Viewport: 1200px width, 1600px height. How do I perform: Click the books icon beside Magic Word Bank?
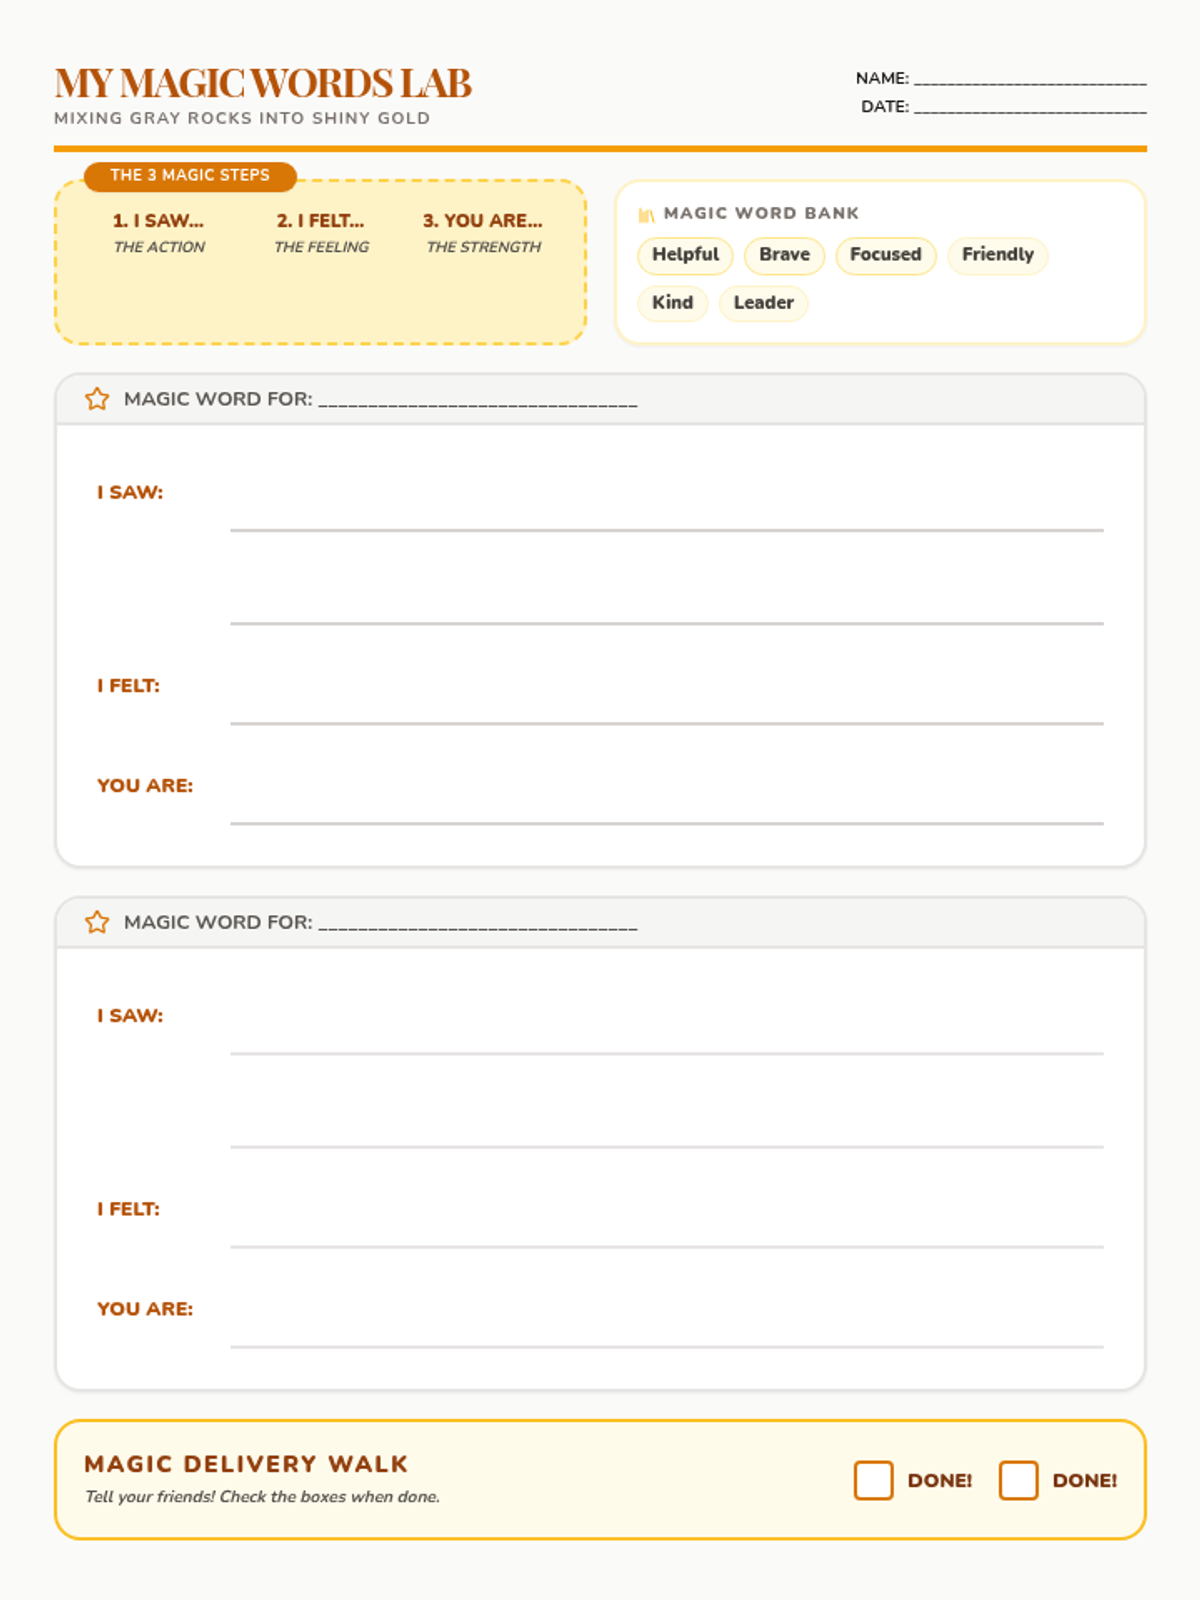pos(646,214)
